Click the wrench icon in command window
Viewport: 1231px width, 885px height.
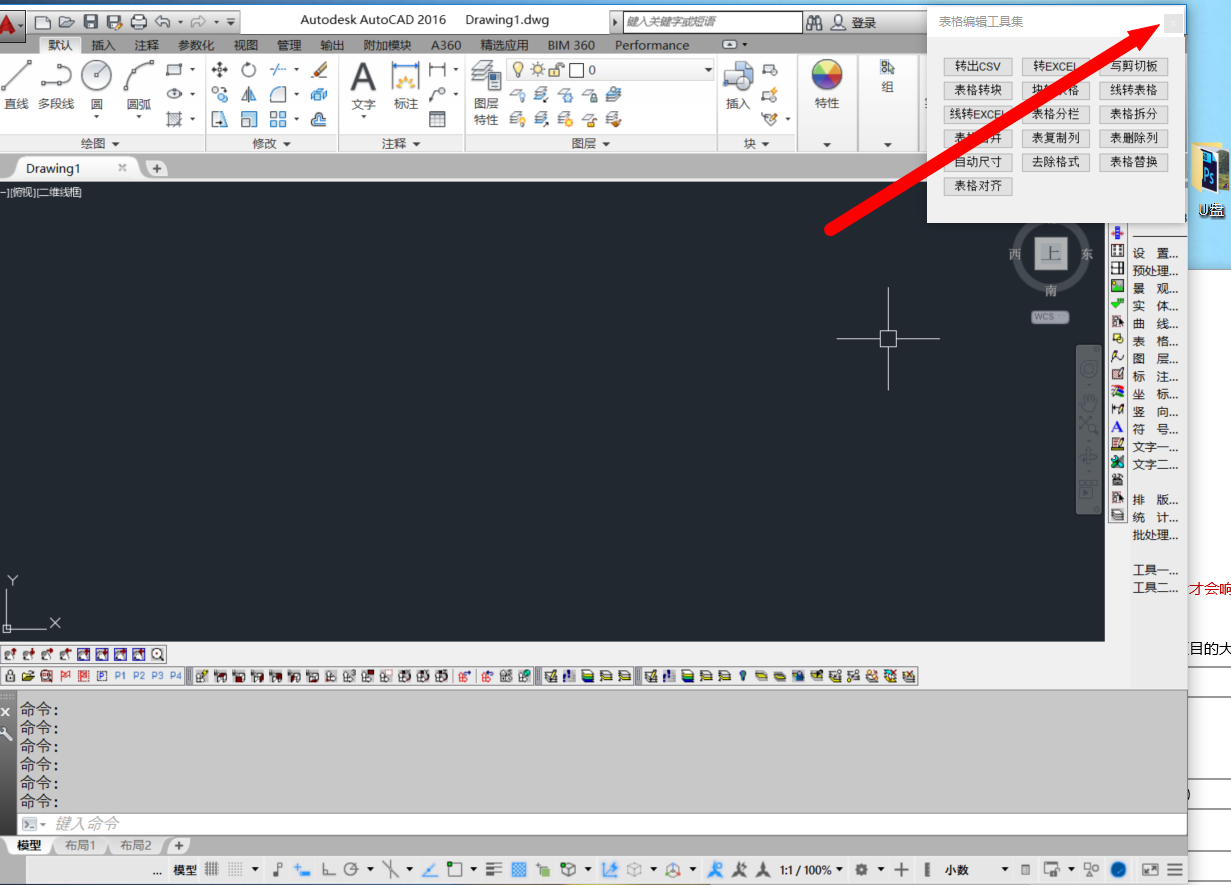6,733
